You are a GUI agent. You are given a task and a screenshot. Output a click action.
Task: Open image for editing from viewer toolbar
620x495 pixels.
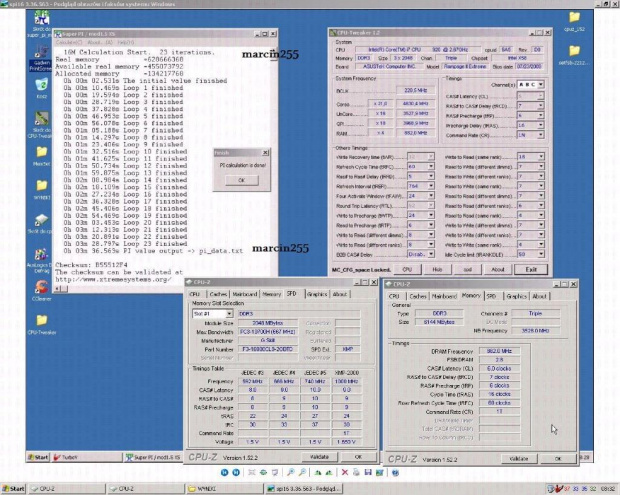coord(380,472)
